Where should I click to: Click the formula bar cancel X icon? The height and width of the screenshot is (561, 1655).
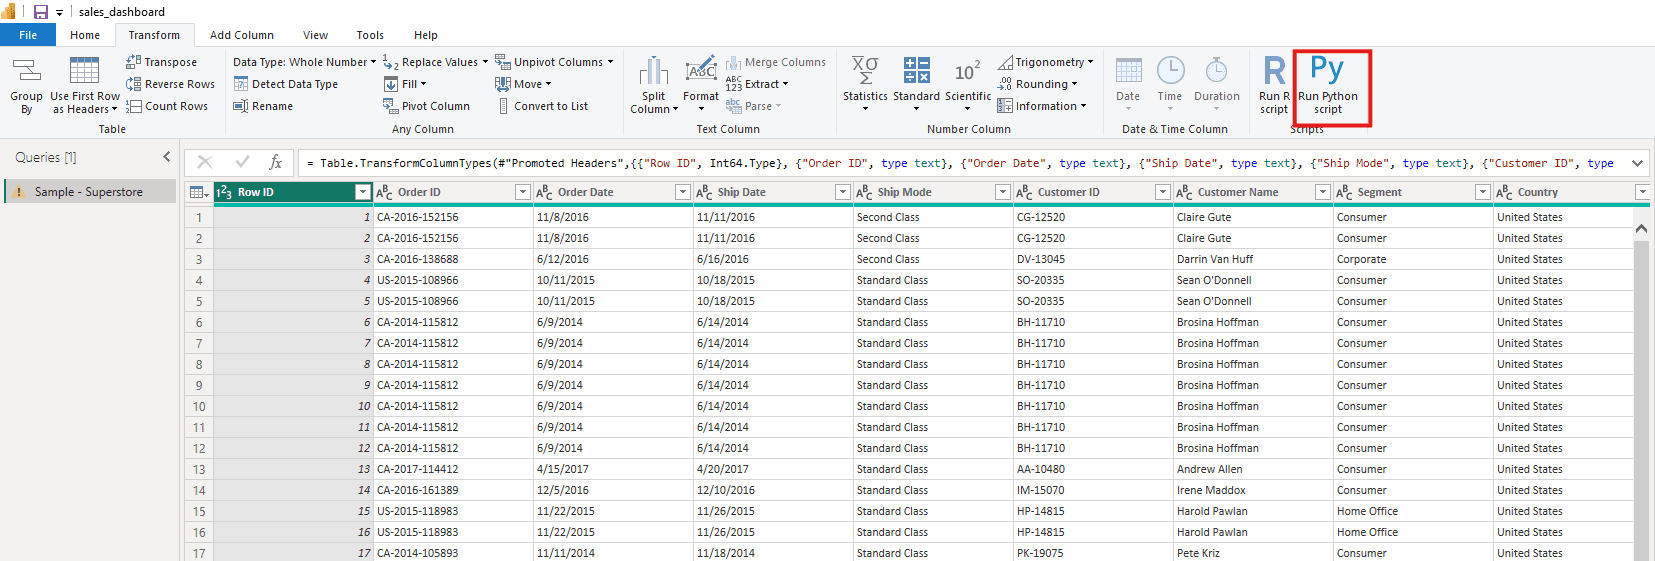[x=205, y=162]
